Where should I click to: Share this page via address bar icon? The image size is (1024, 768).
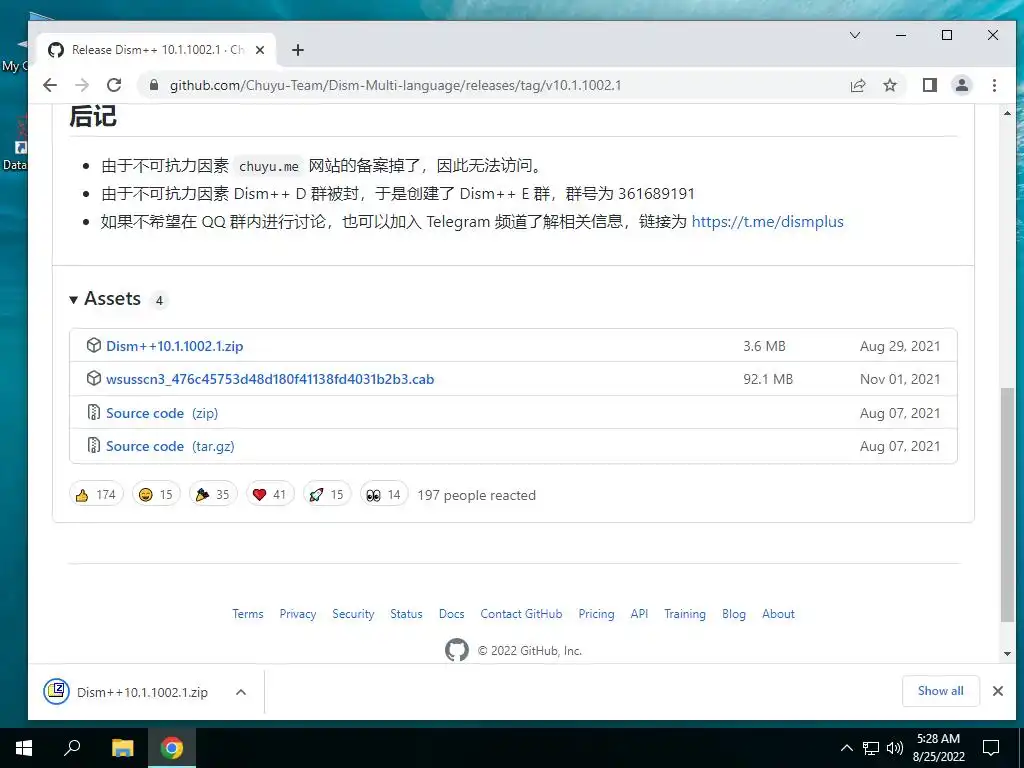point(857,85)
